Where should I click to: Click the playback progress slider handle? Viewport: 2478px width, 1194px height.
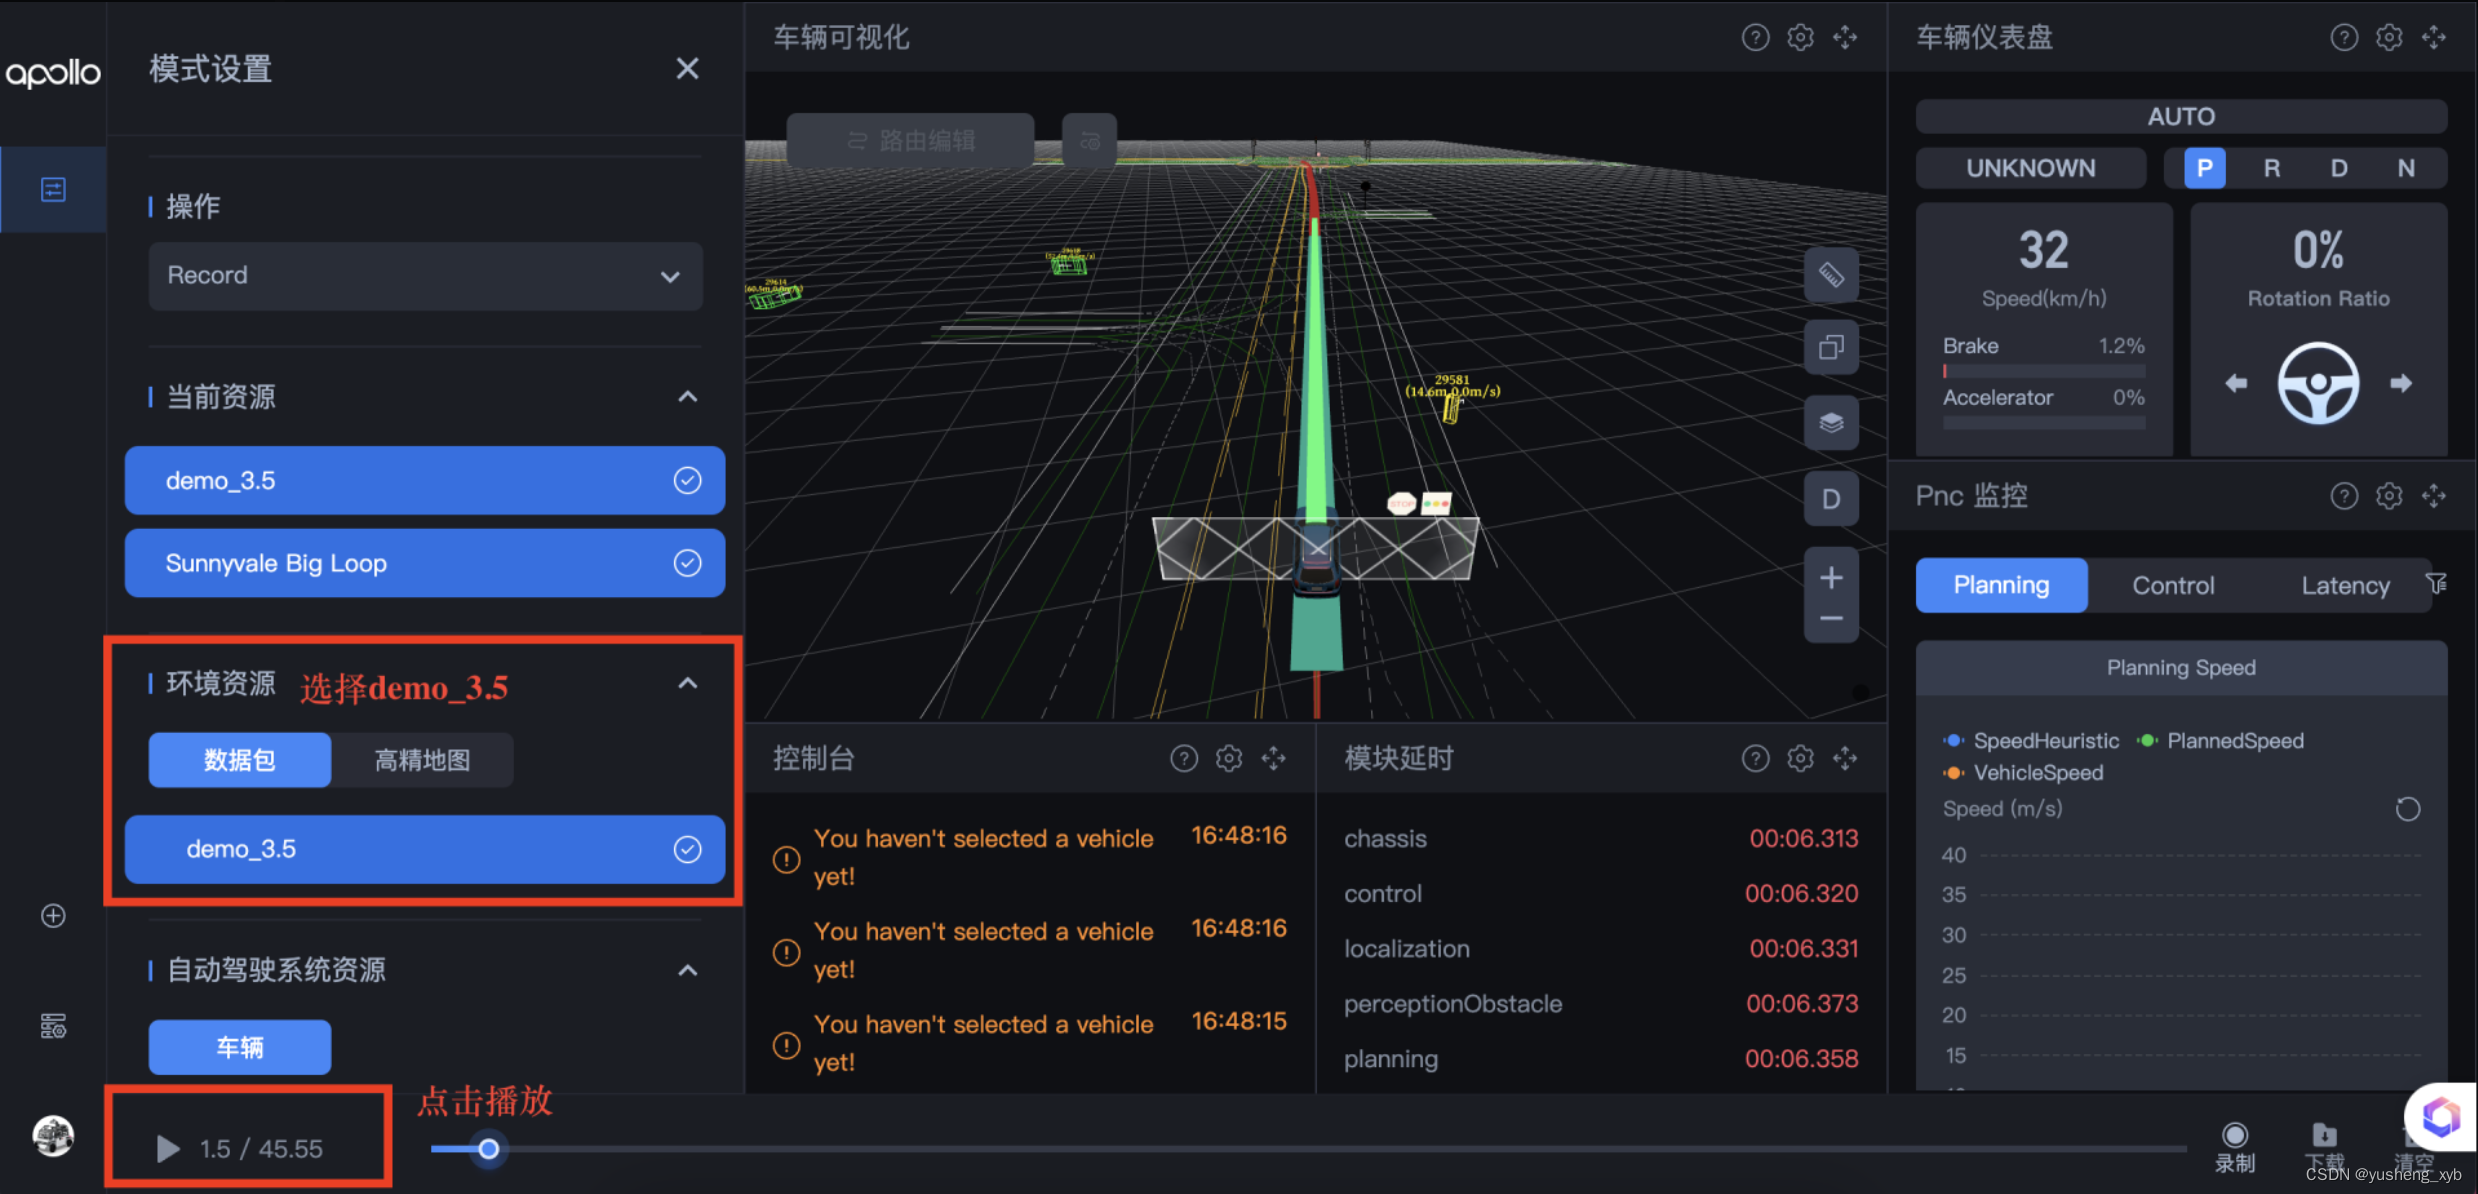pyautogui.click(x=488, y=1149)
